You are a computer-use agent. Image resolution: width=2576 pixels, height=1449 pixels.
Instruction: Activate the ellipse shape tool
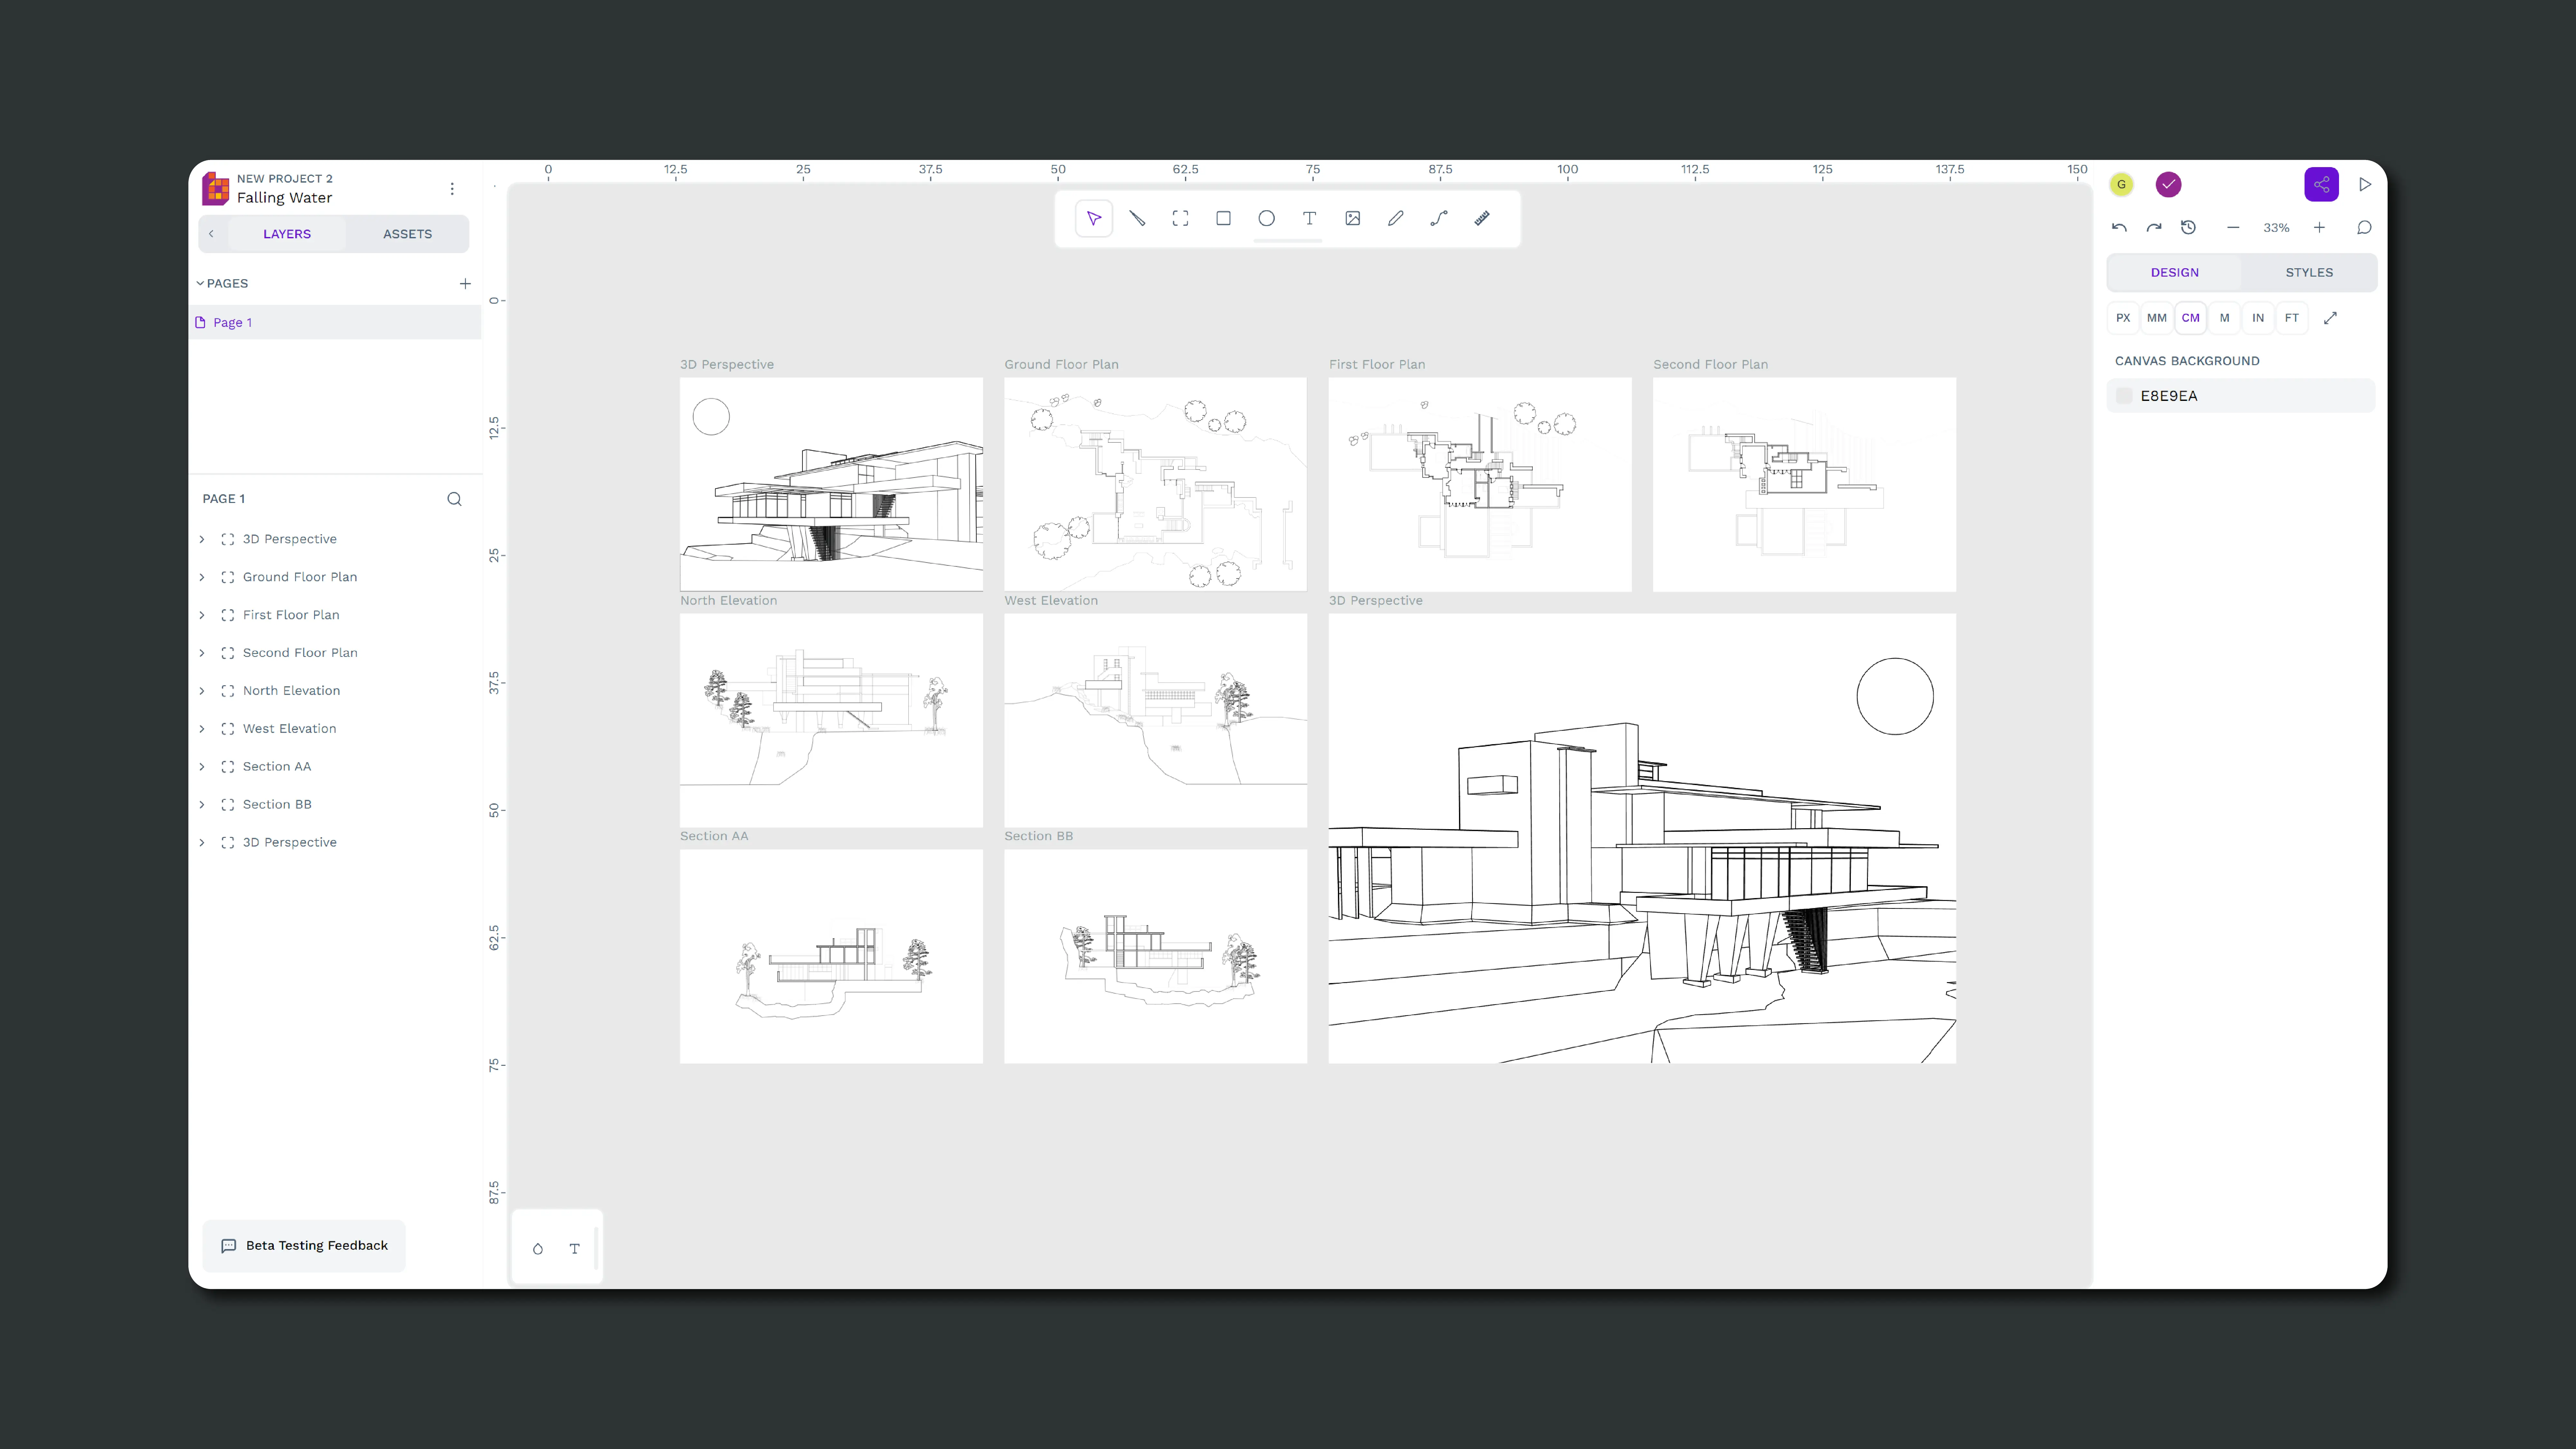click(1266, 218)
